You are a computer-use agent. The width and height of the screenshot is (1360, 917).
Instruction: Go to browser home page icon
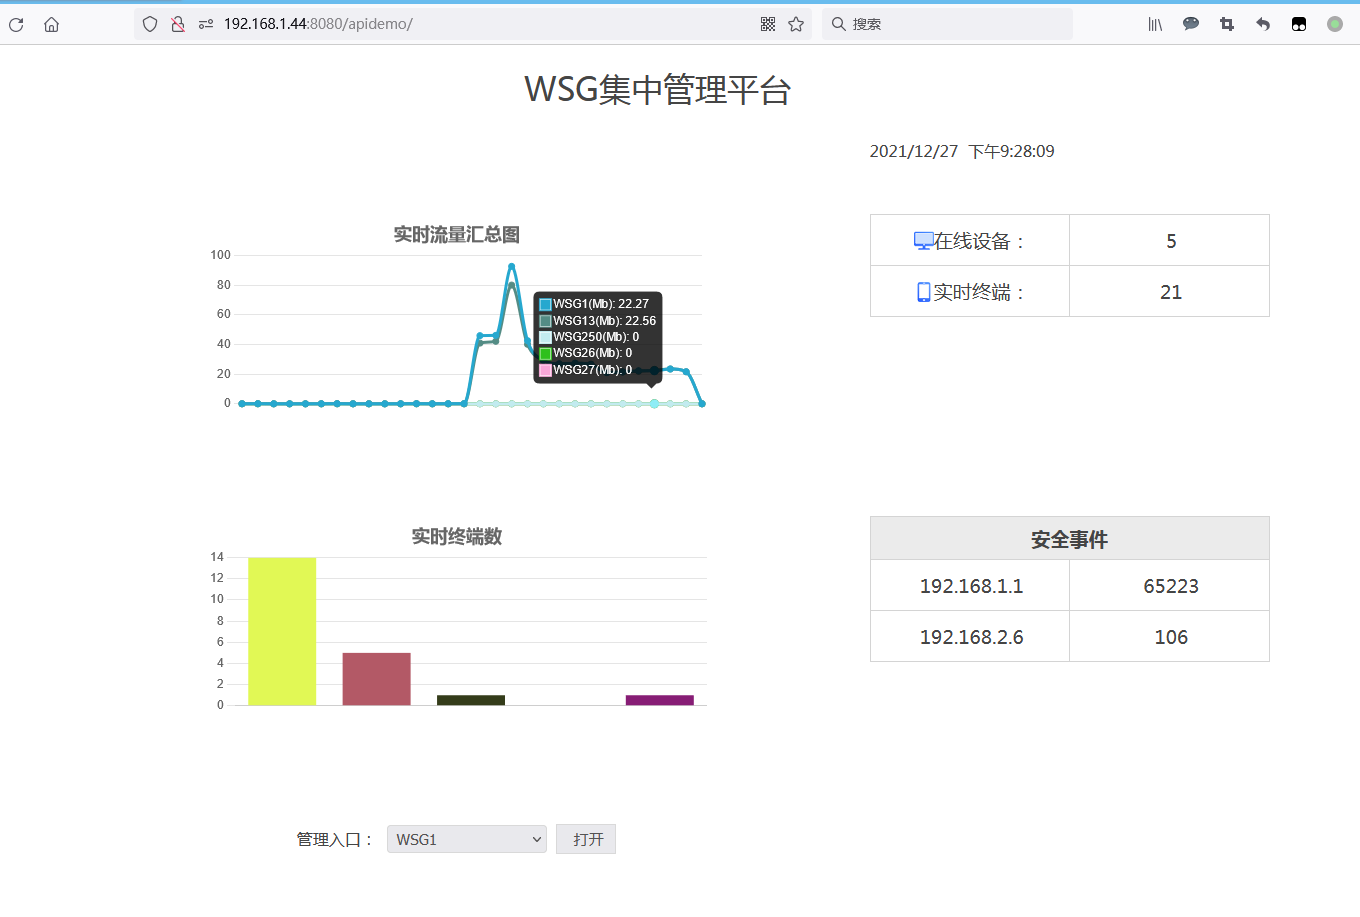(x=51, y=24)
